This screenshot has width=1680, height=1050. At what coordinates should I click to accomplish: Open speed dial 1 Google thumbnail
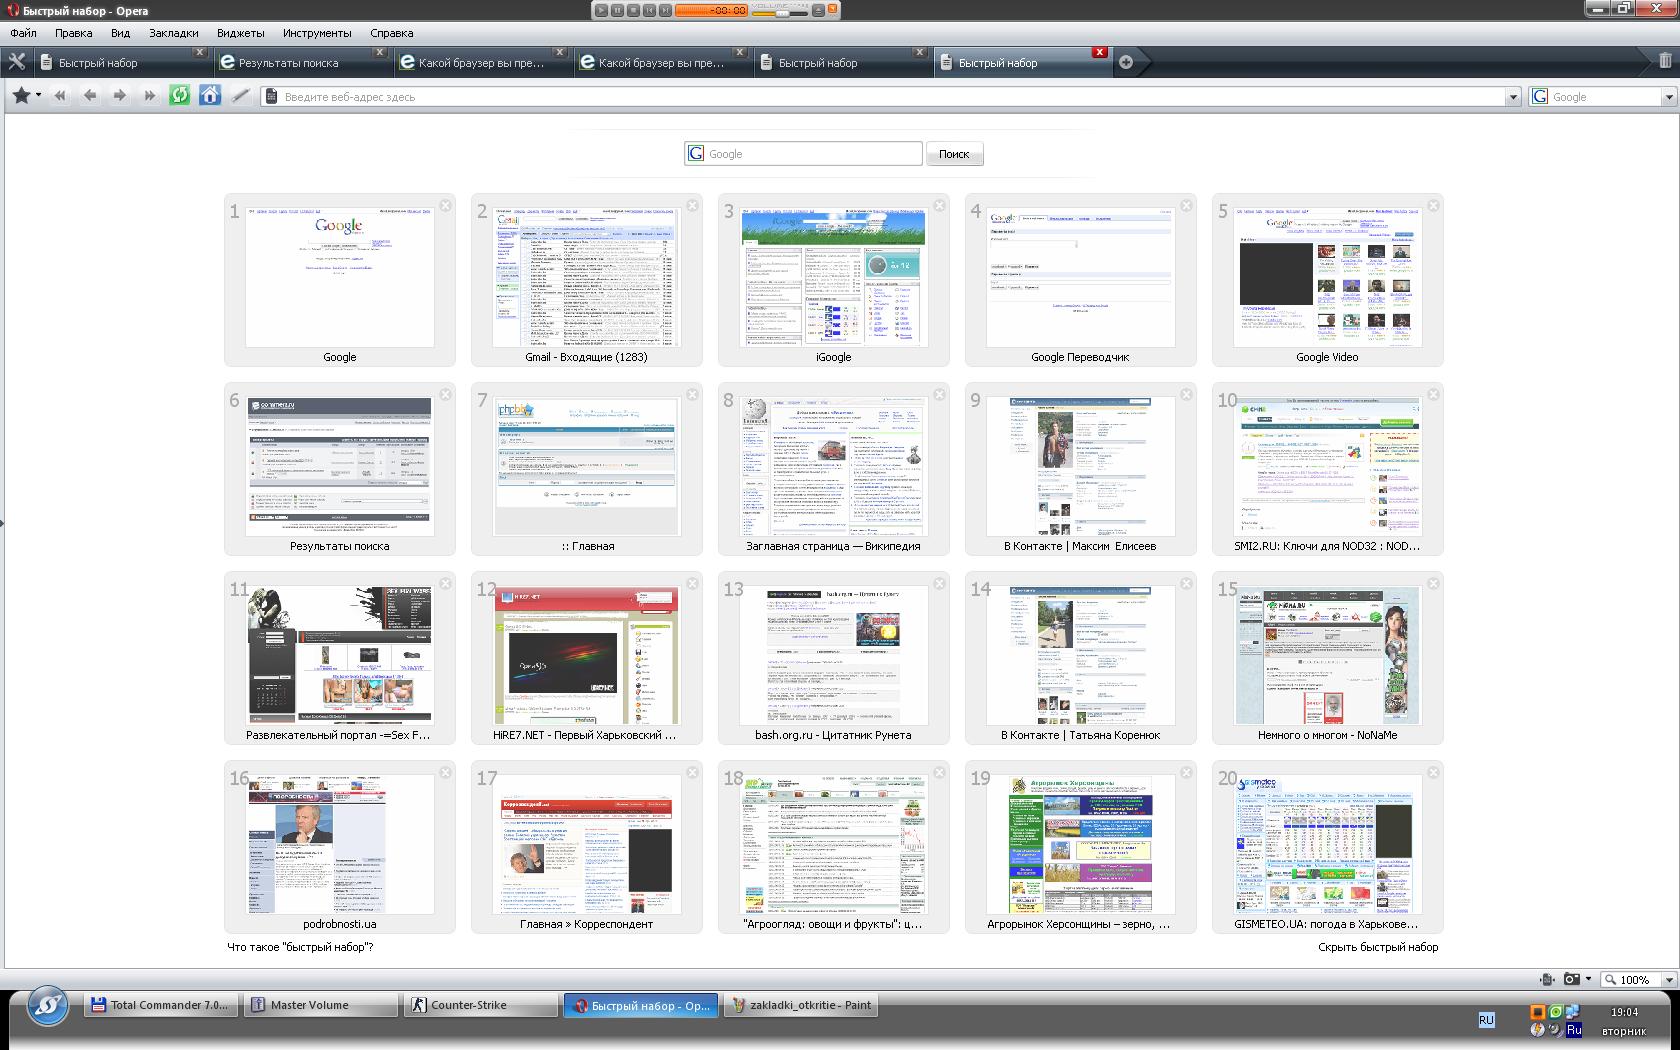click(x=340, y=278)
